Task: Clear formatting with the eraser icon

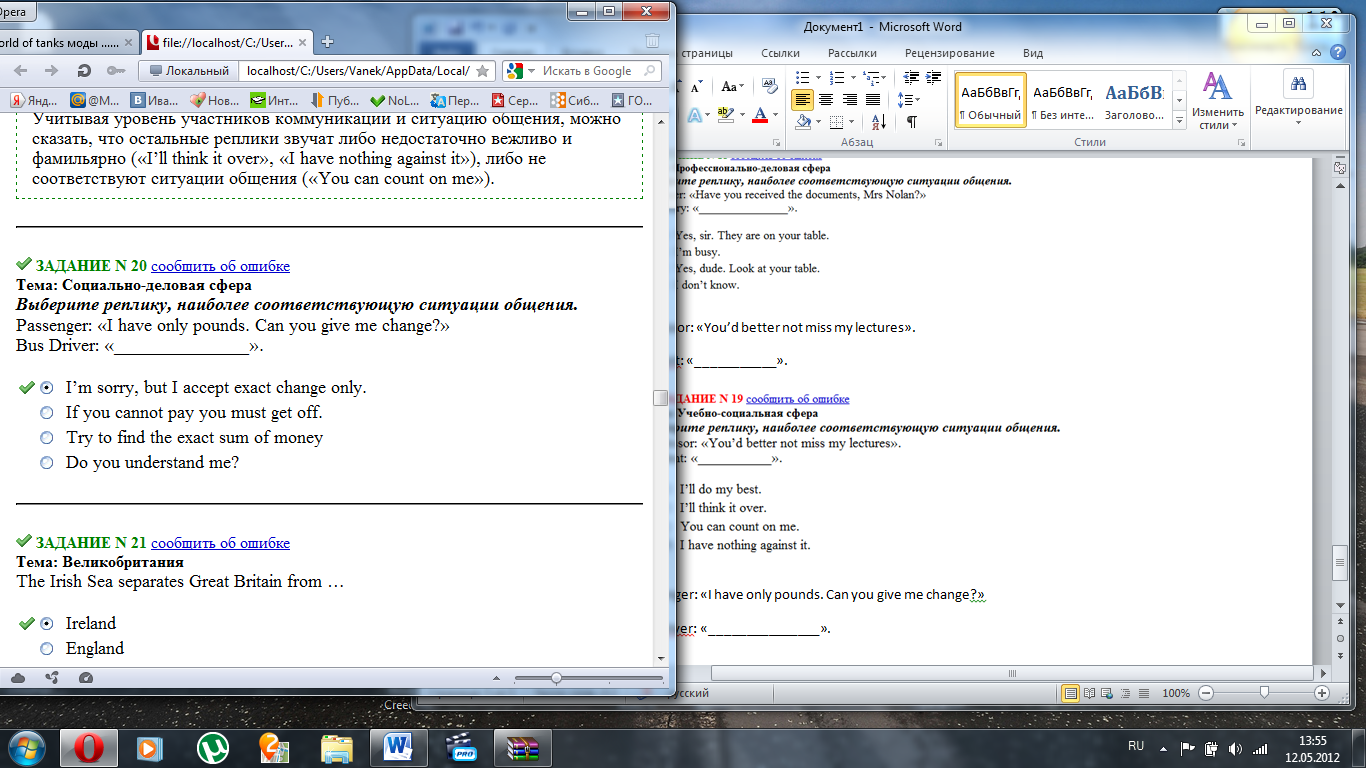Action: point(769,86)
